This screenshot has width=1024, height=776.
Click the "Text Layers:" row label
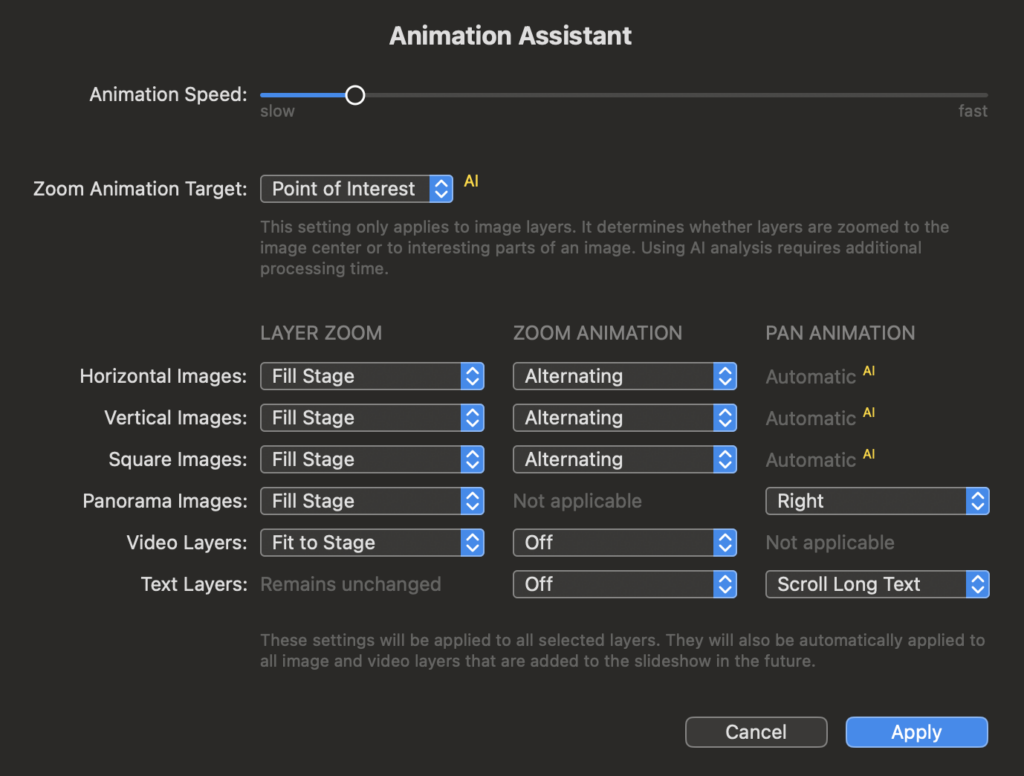(x=194, y=584)
